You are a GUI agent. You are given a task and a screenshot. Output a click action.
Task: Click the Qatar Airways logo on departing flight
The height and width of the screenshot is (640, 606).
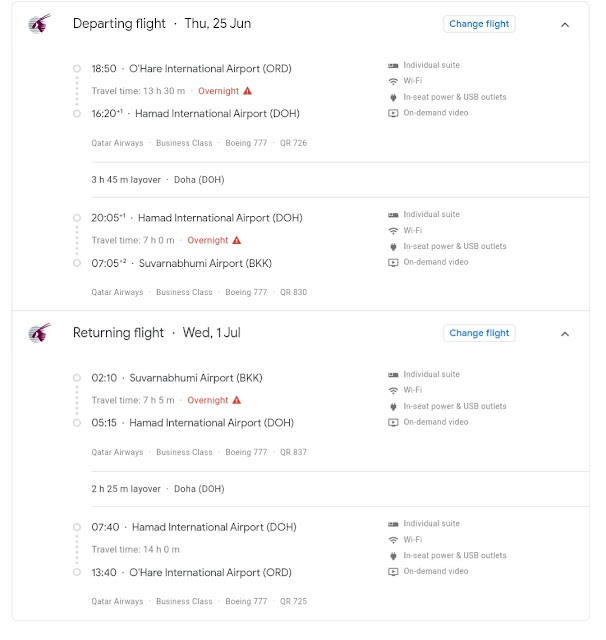click(39, 24)
